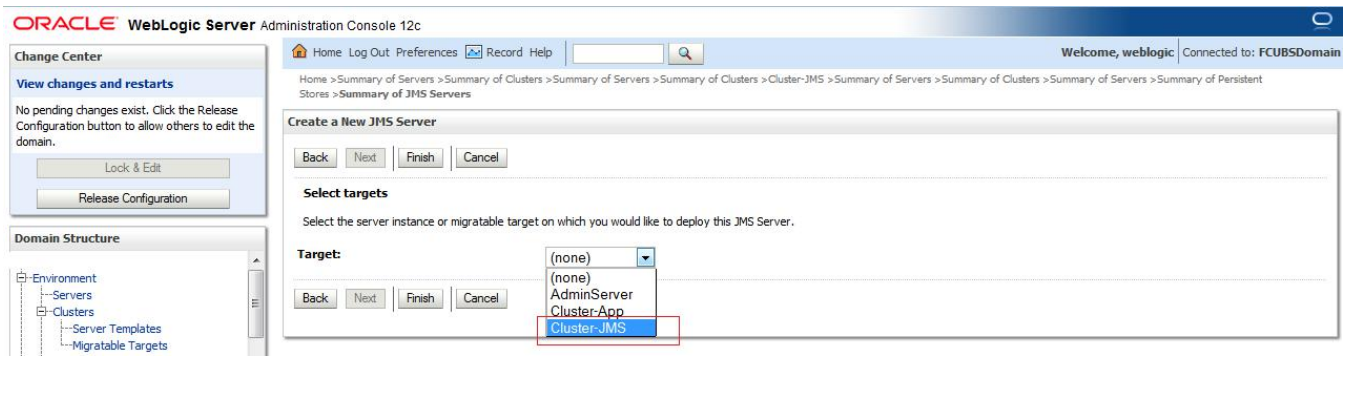1363x418 pixels.
Task: Click the Next button above Select targets
Action: pyautogui.click(x=365, y=158)
